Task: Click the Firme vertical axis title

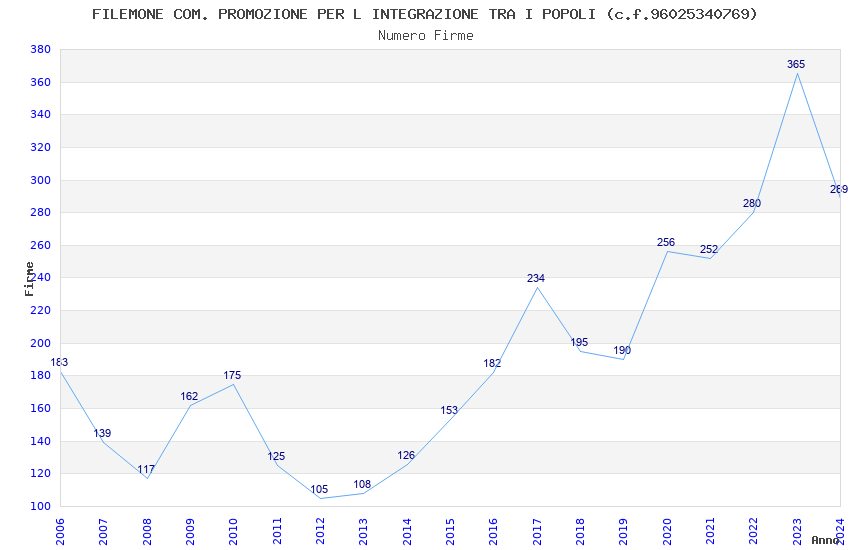Action: 29,279
